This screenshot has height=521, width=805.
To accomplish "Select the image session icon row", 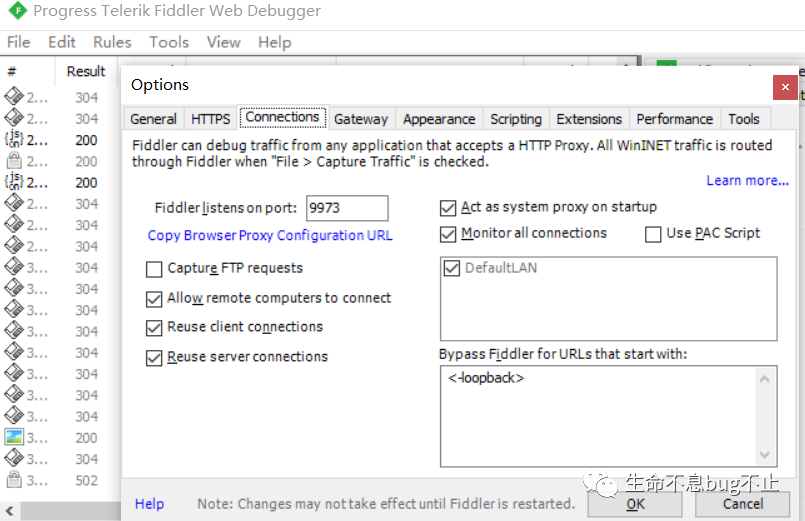I will click(60, 438).
